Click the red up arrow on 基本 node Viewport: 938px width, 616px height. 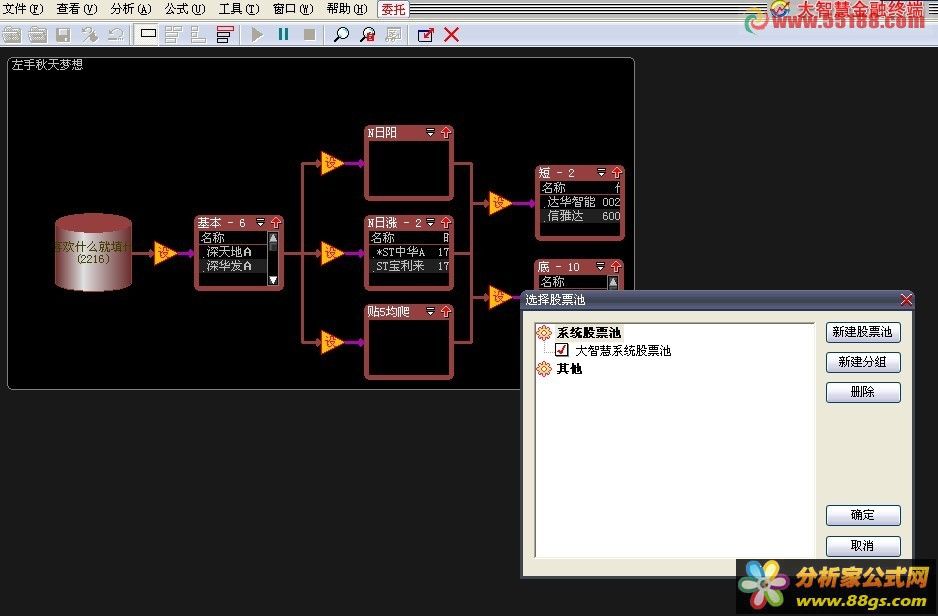(x=276, y=222)
